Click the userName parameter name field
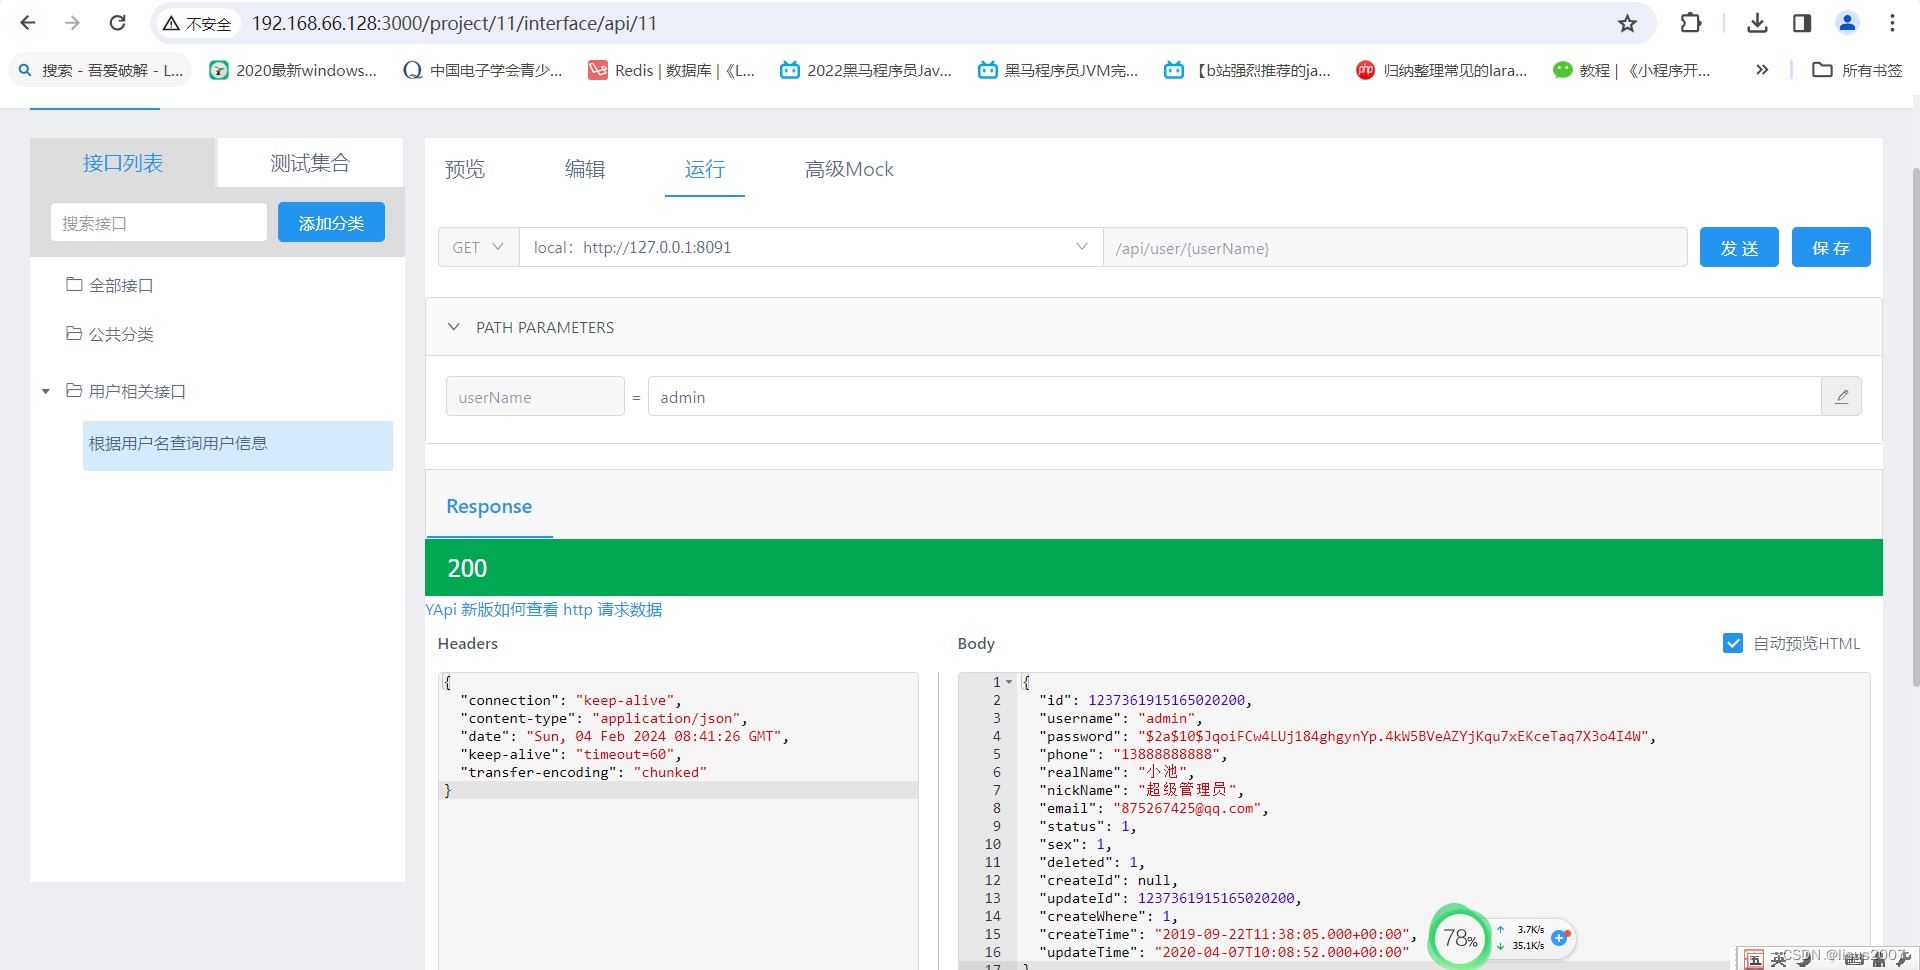1920x970 pixels. 535,396
